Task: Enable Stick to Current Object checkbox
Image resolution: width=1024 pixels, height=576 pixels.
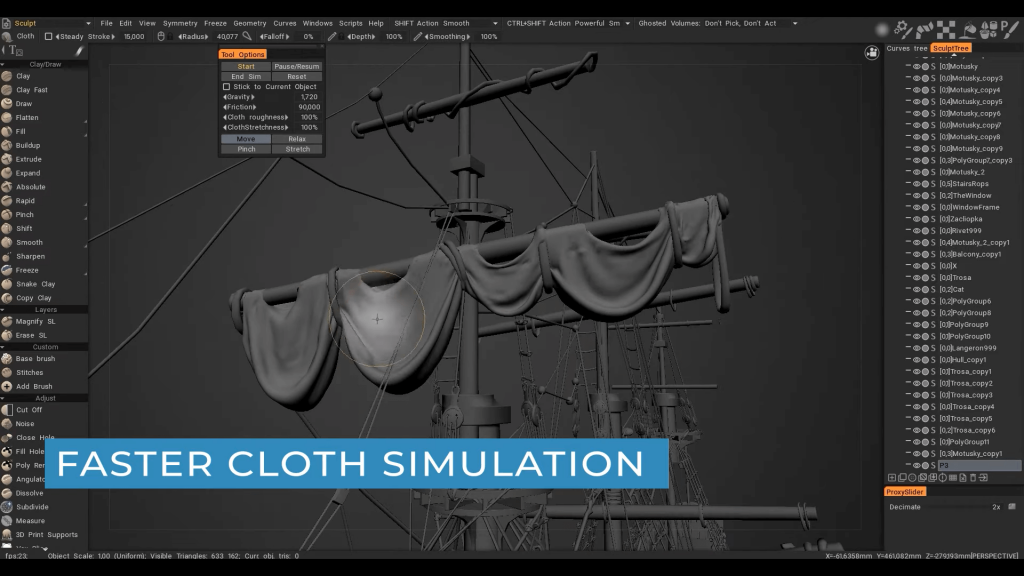Action: [x=227, y=87]
